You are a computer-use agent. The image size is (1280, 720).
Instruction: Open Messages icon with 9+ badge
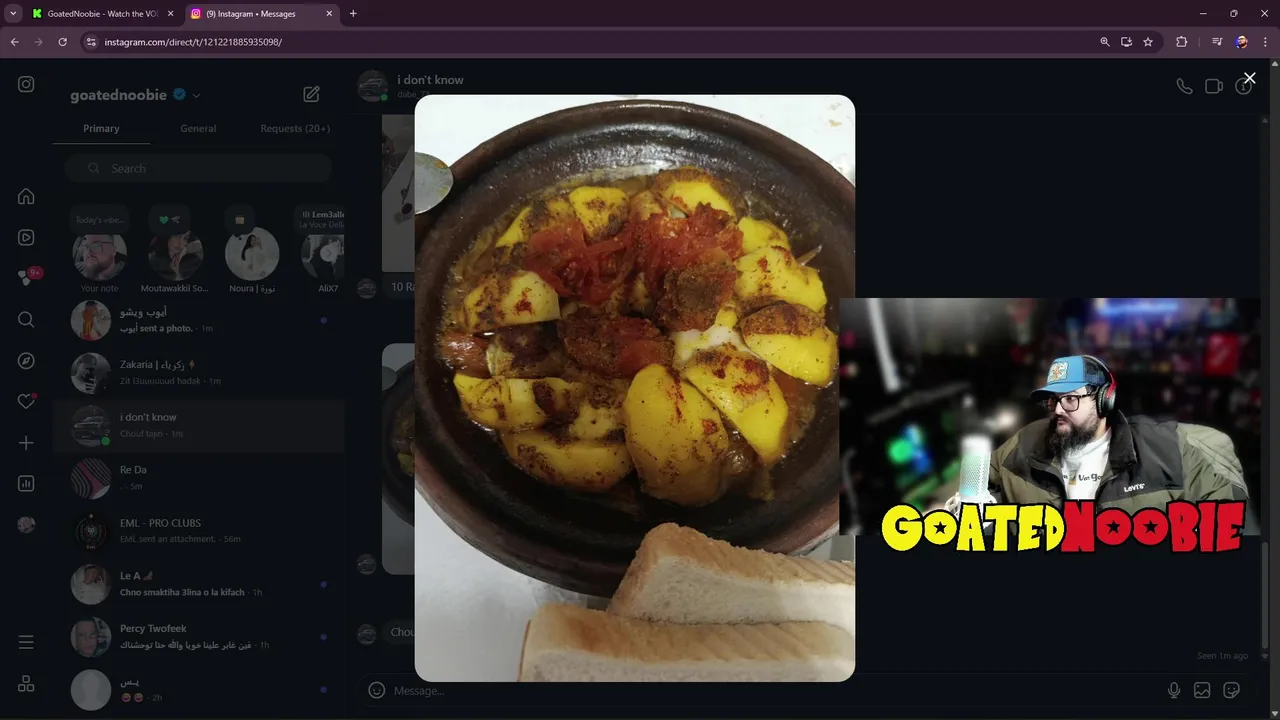pos(29,277)
